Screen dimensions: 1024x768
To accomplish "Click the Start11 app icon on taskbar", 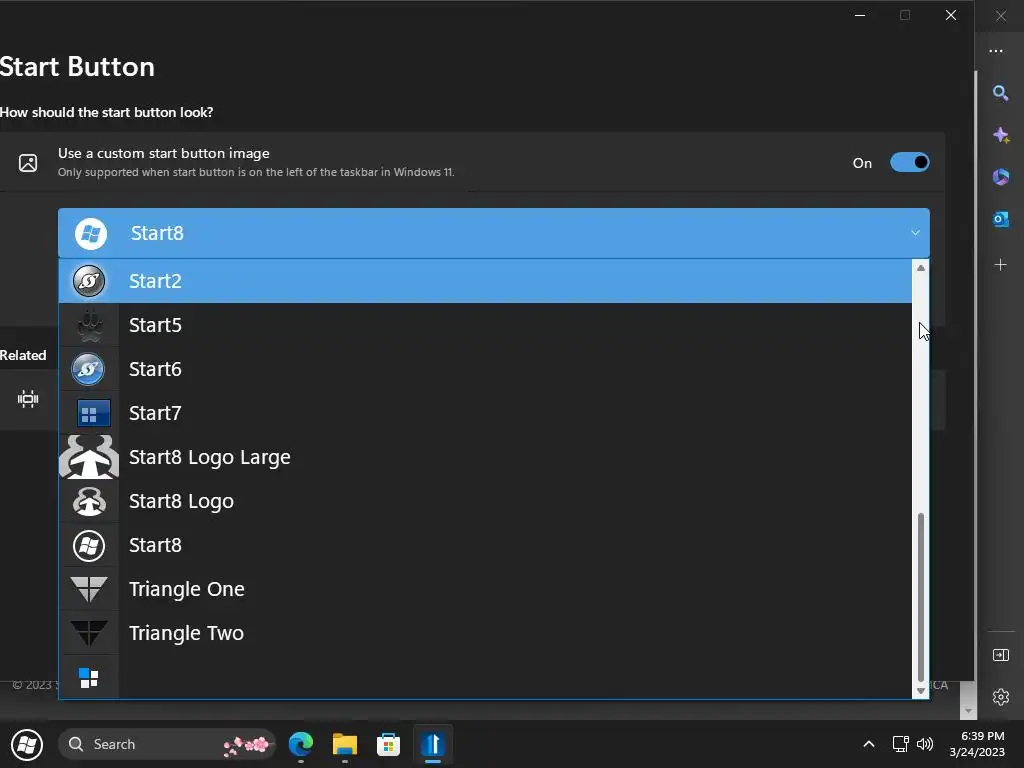I will (432, 744).
